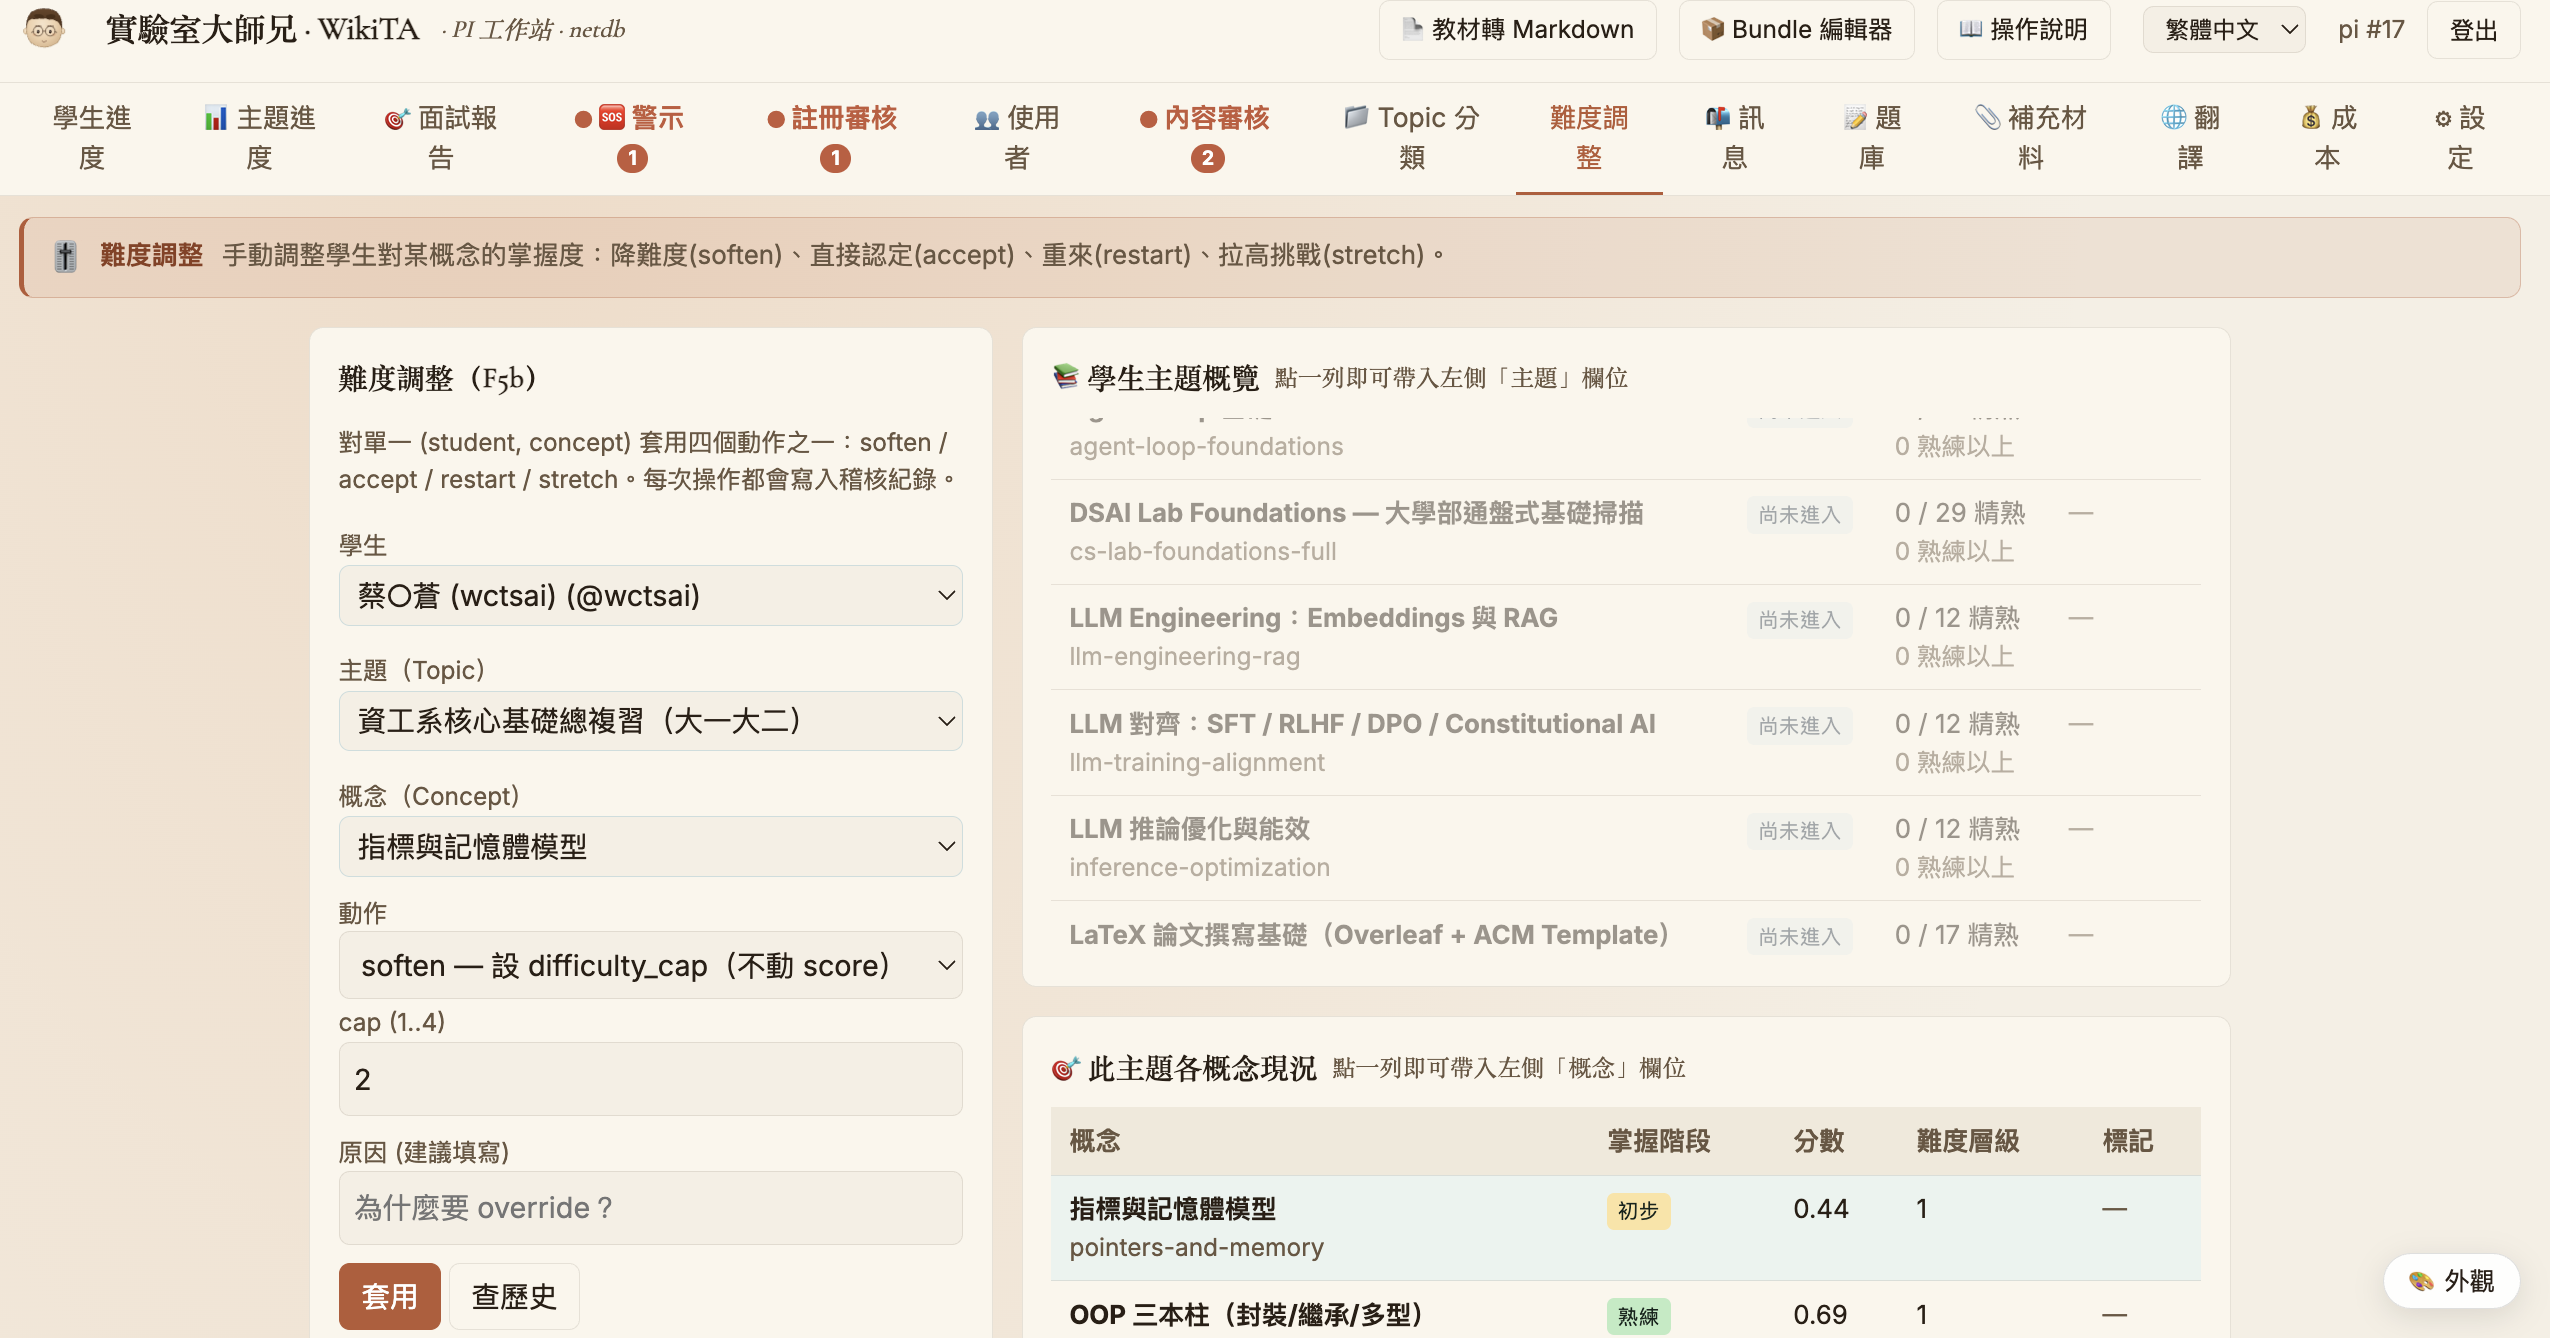Screen dimensions: 2550x1338
Task: Open the SOS 警示 tab
Action: [x=630, y=138]
